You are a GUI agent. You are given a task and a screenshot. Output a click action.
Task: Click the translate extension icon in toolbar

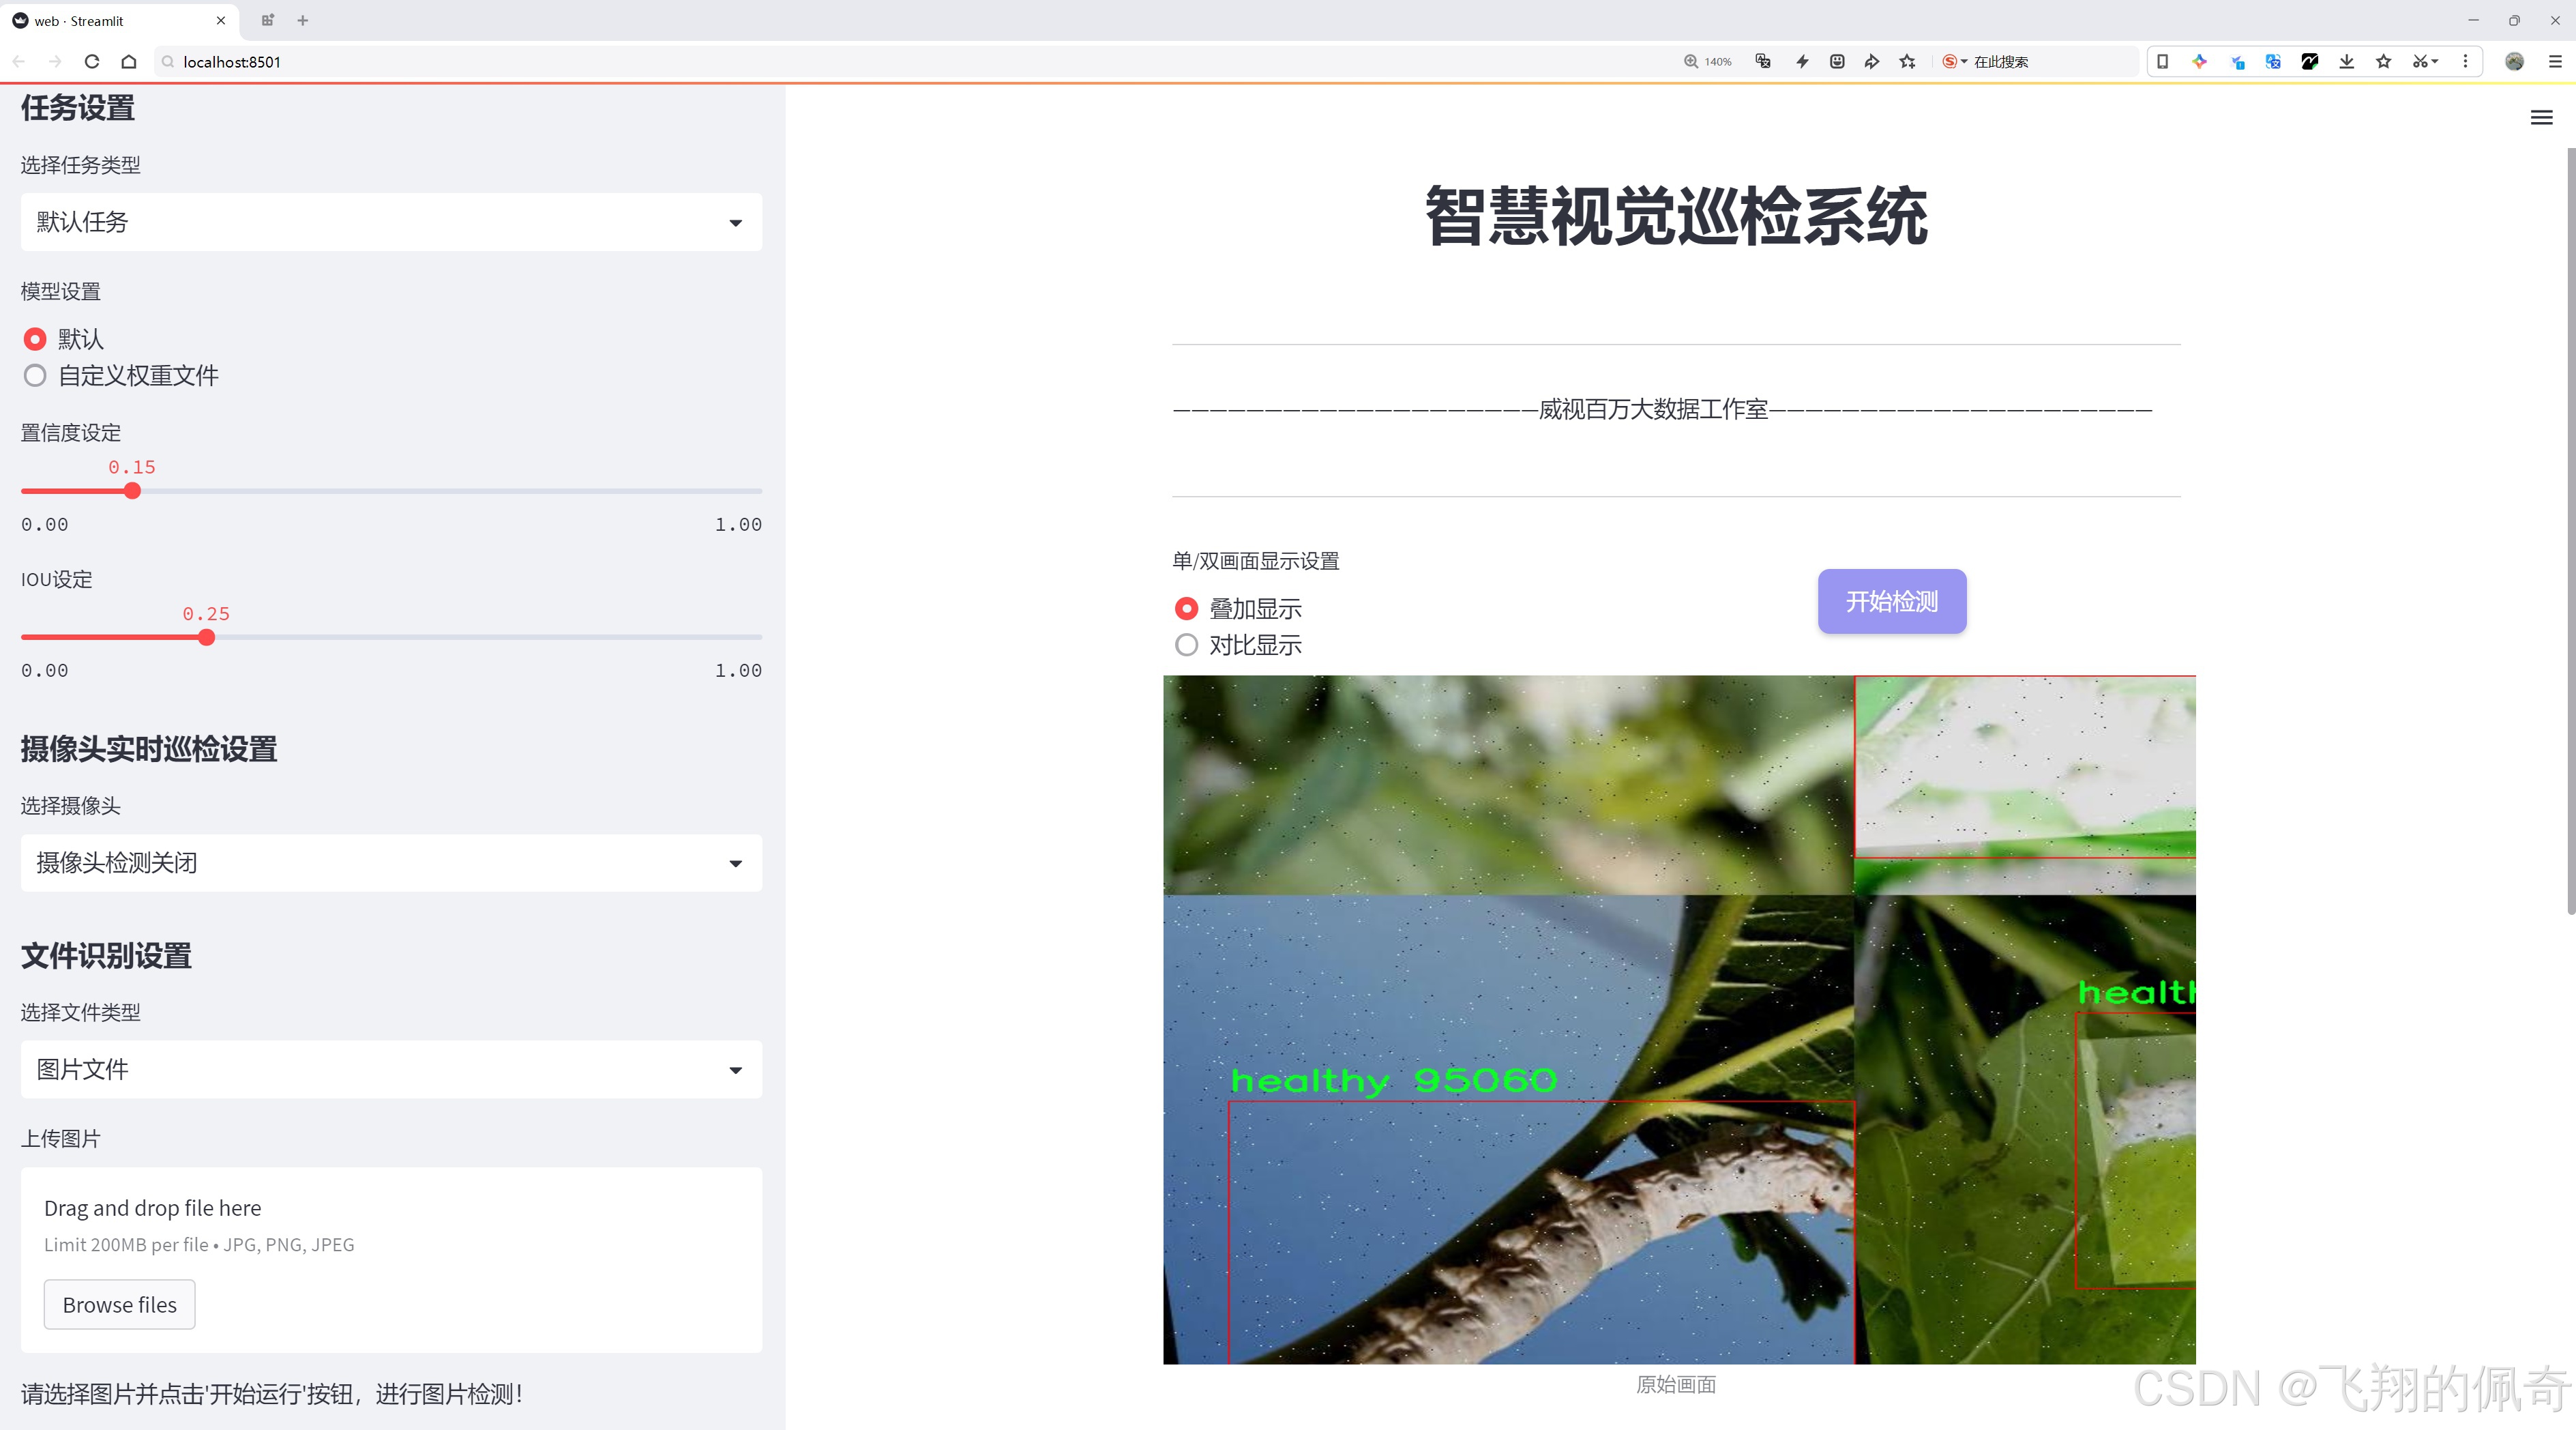[2272, 61]
